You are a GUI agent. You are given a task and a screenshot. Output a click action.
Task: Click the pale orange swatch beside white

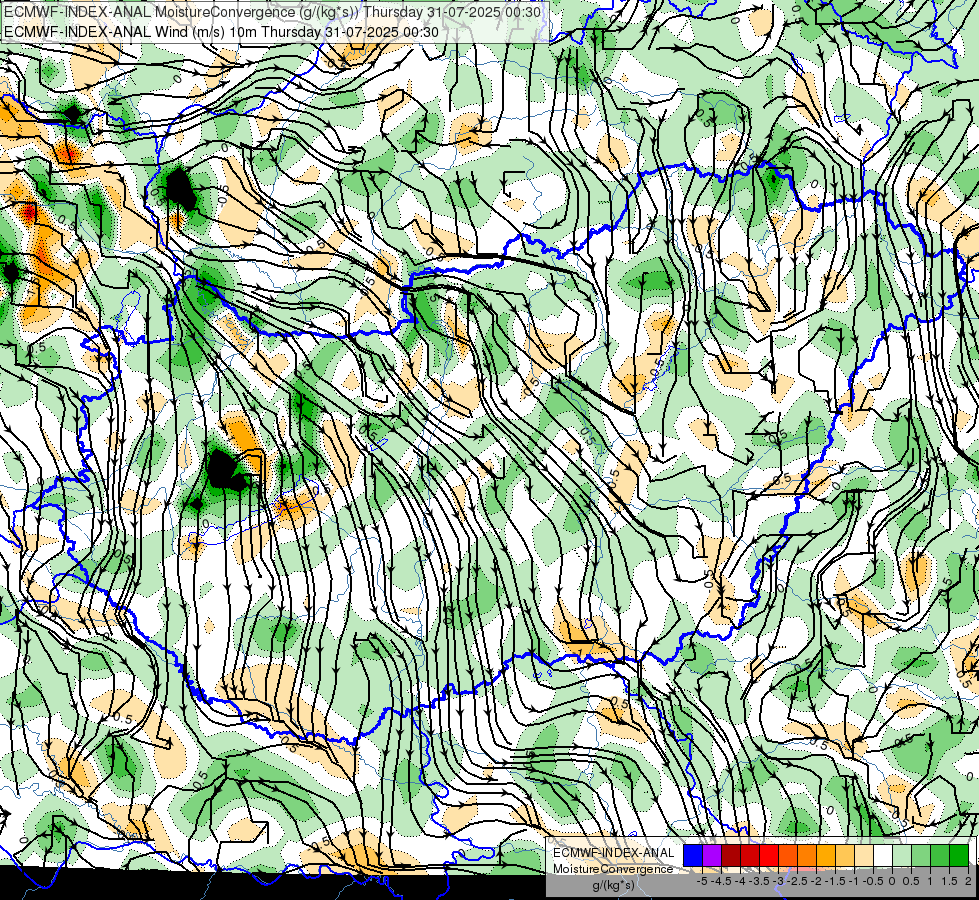(x=864, y=855)
